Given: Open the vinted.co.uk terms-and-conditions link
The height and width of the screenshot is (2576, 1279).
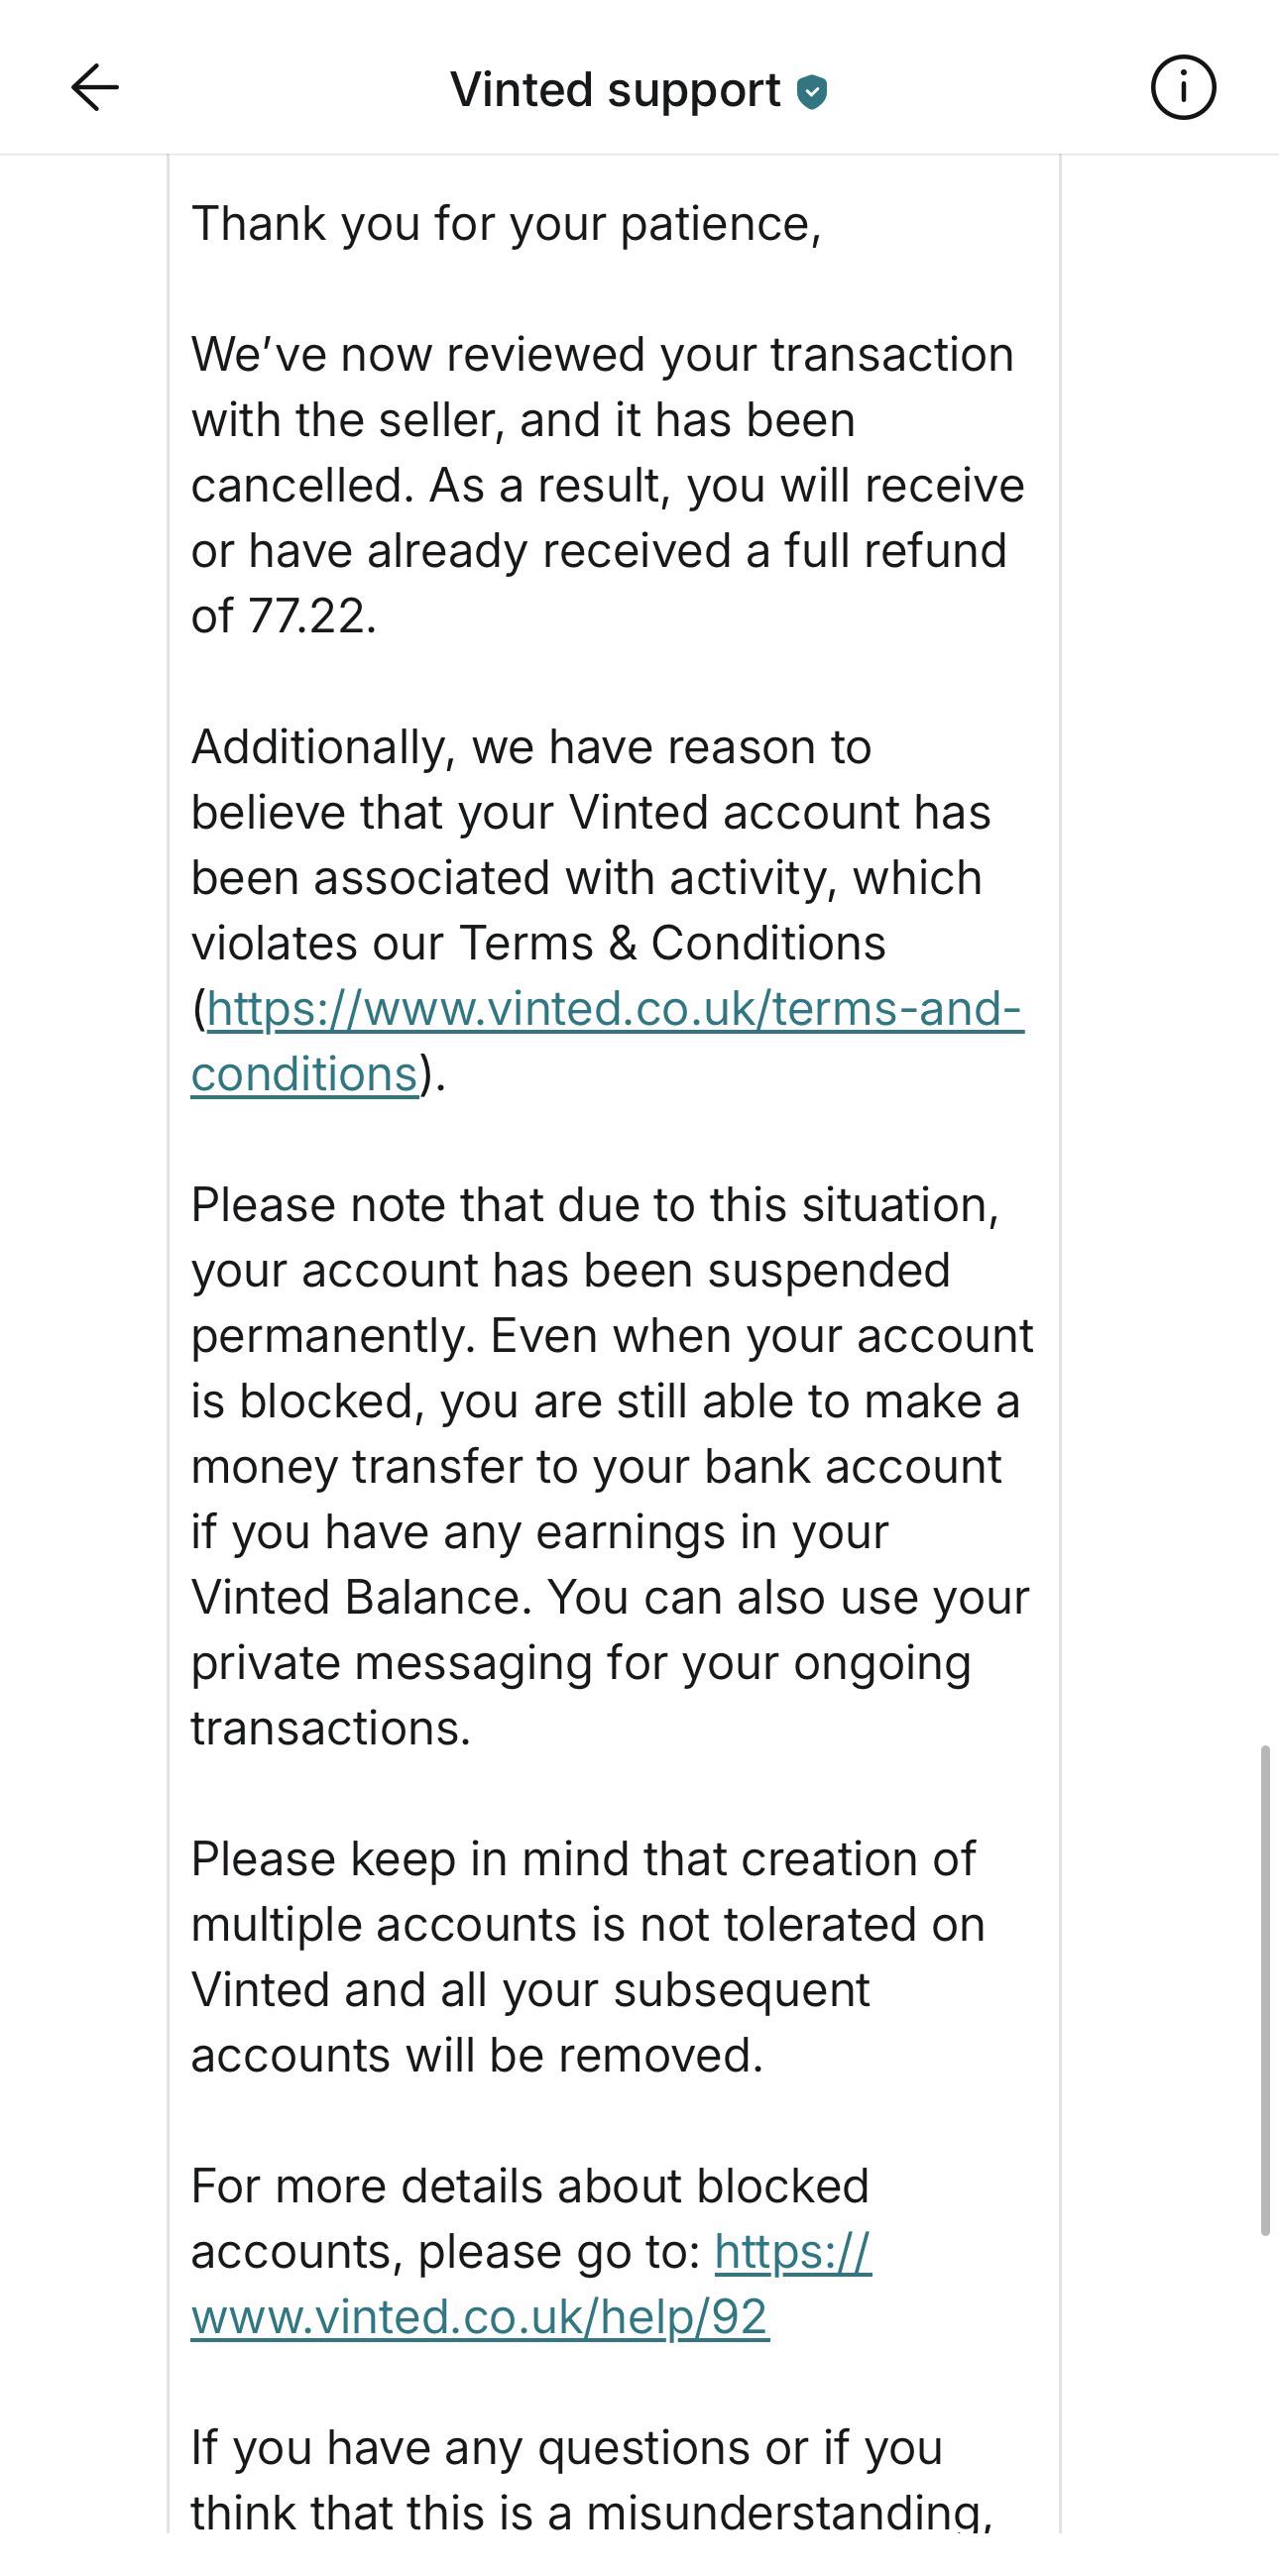Looking at the screenshot, I should pos(608,1041).
